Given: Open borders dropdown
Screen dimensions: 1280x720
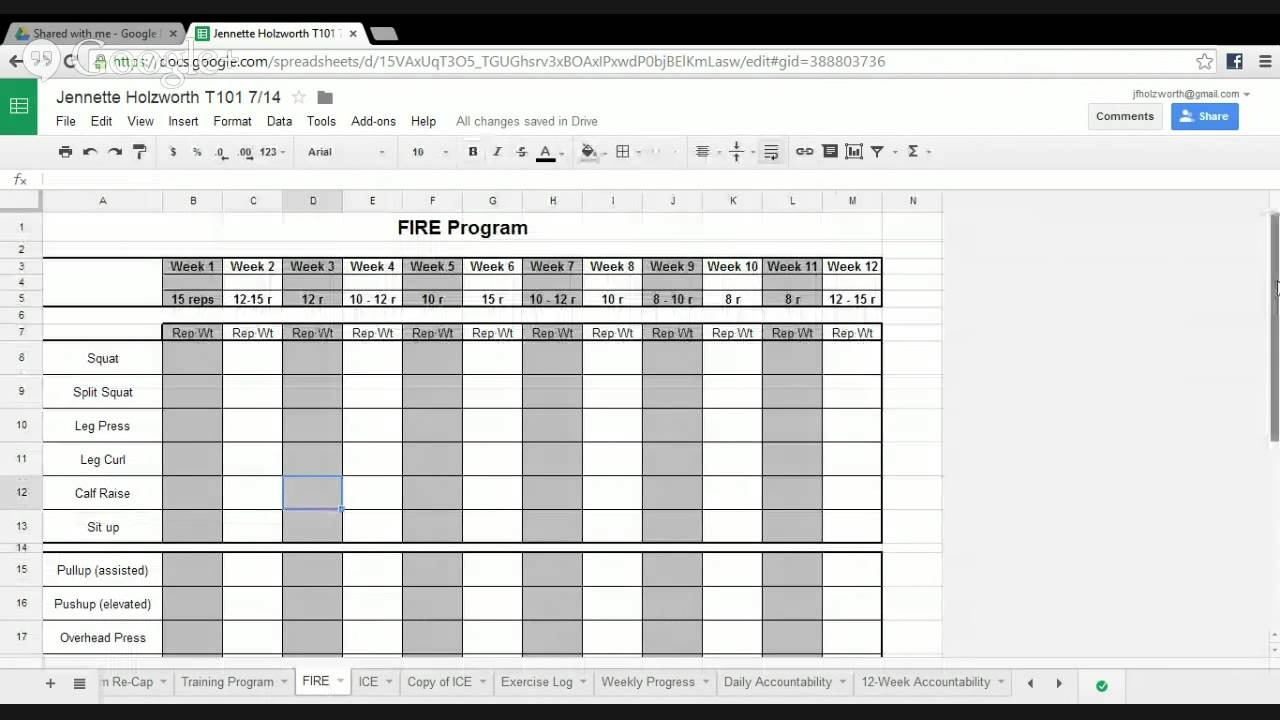Looking at the screenshot, I should [627, 152].
